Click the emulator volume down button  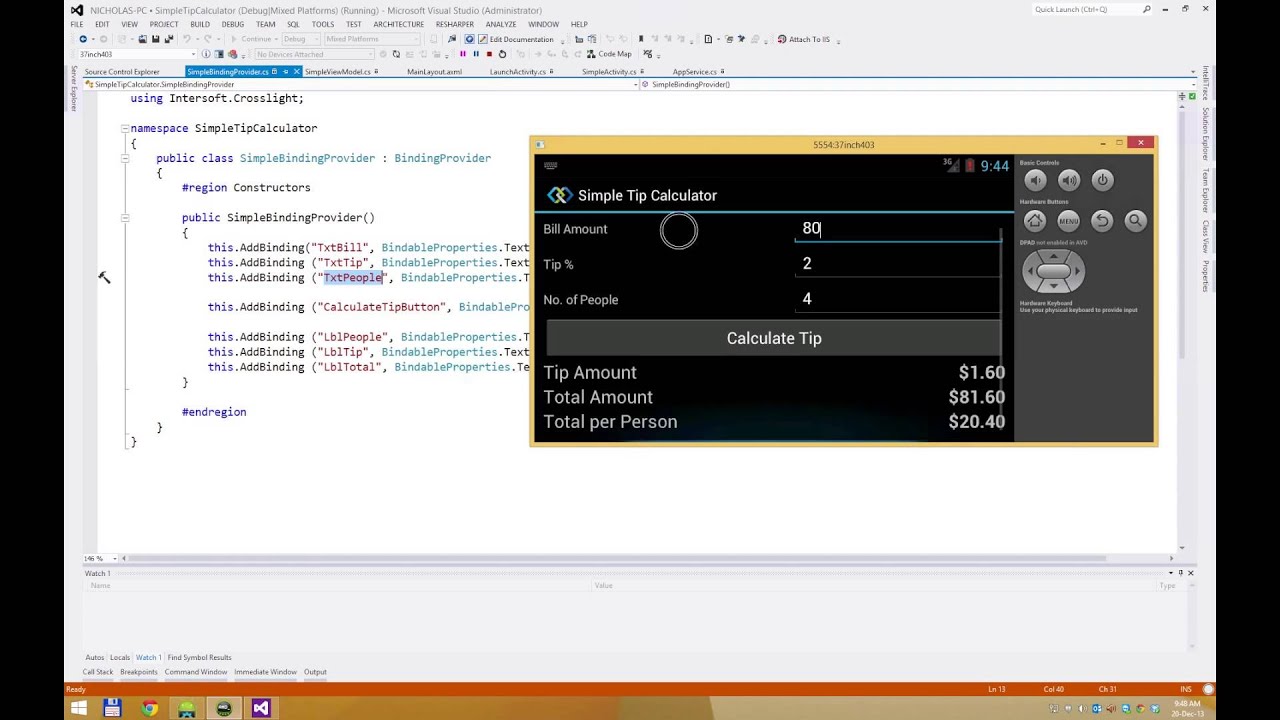(1035, 180)
